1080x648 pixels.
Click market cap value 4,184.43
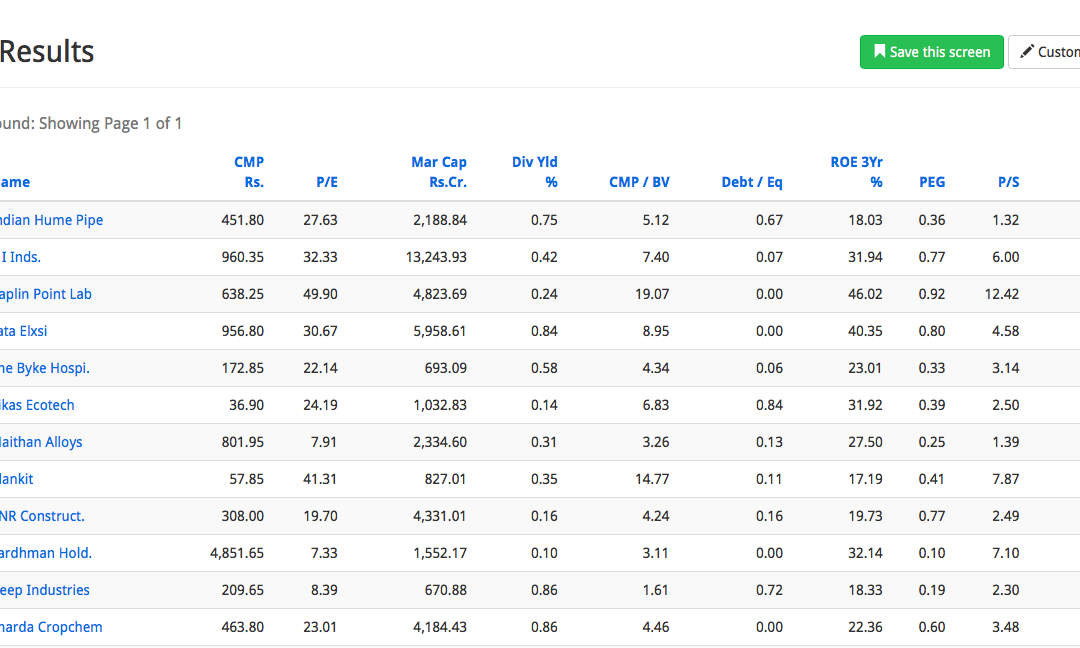point(440,627)
